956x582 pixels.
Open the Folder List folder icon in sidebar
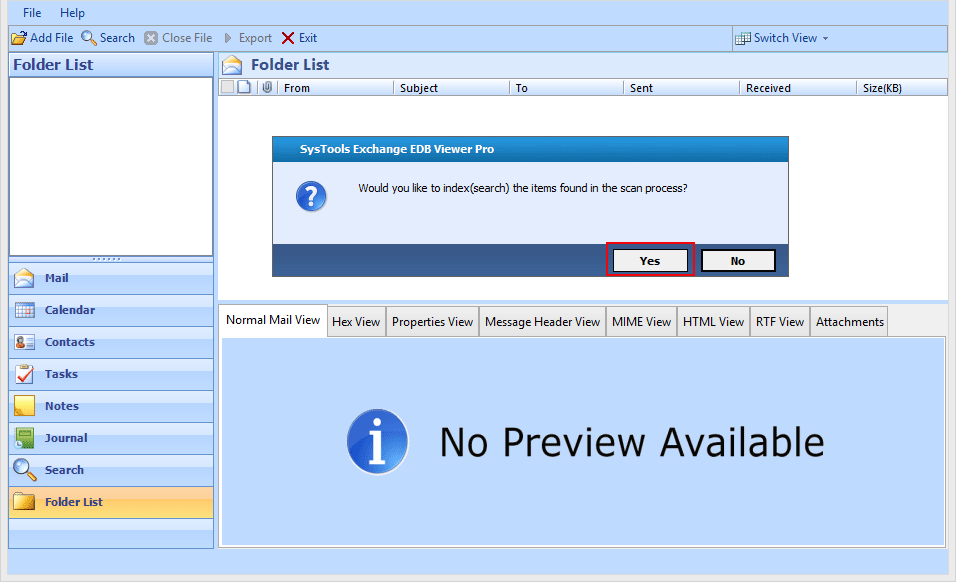click(24, 502)
